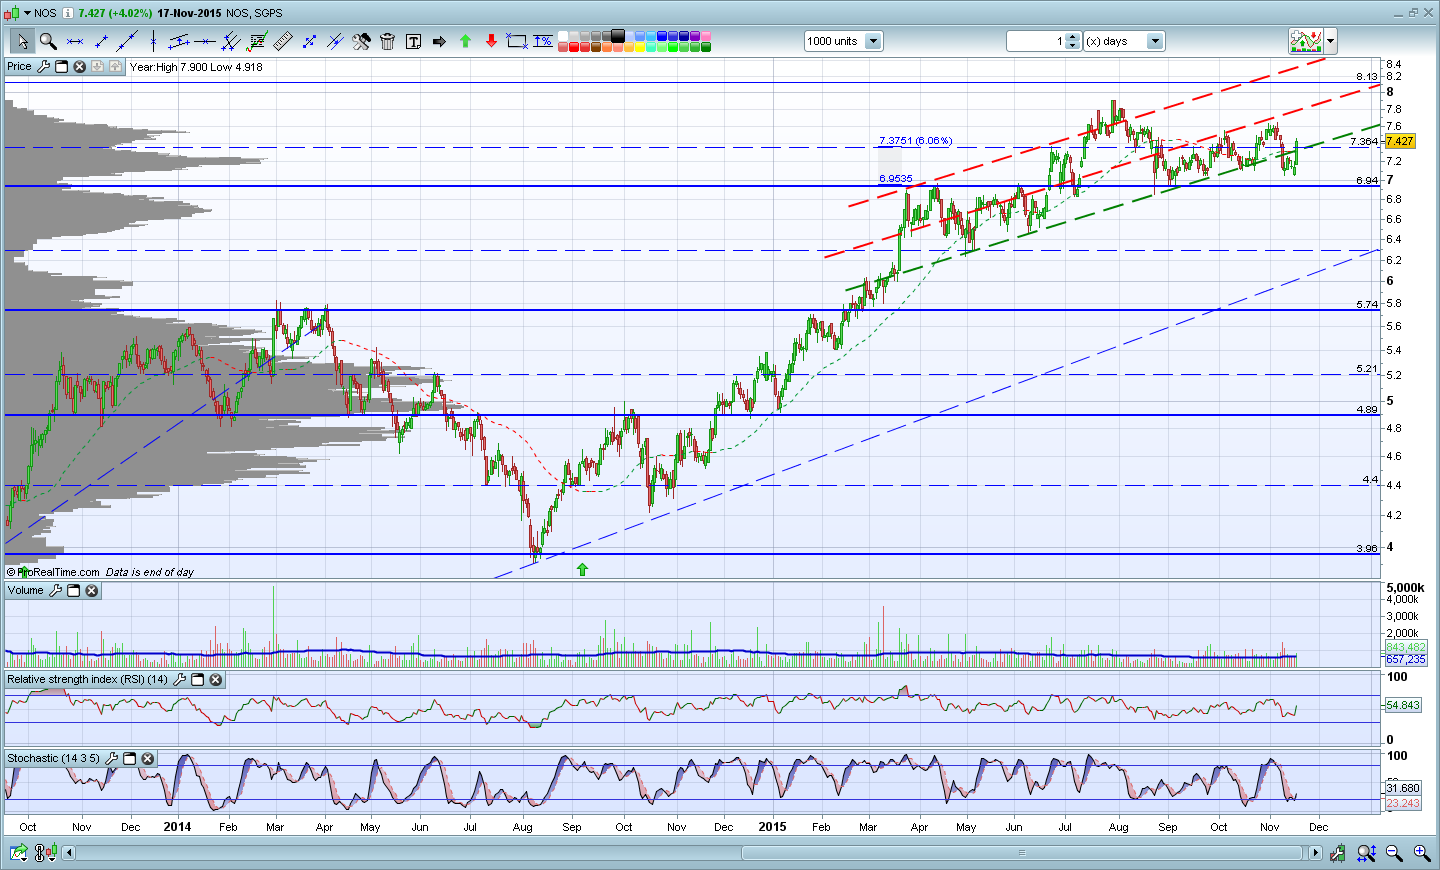The height and width of the screenshot is (870, 1440).
Task: Select the text annotation tool
Action: pyautogui.click(x=413, y=41)
